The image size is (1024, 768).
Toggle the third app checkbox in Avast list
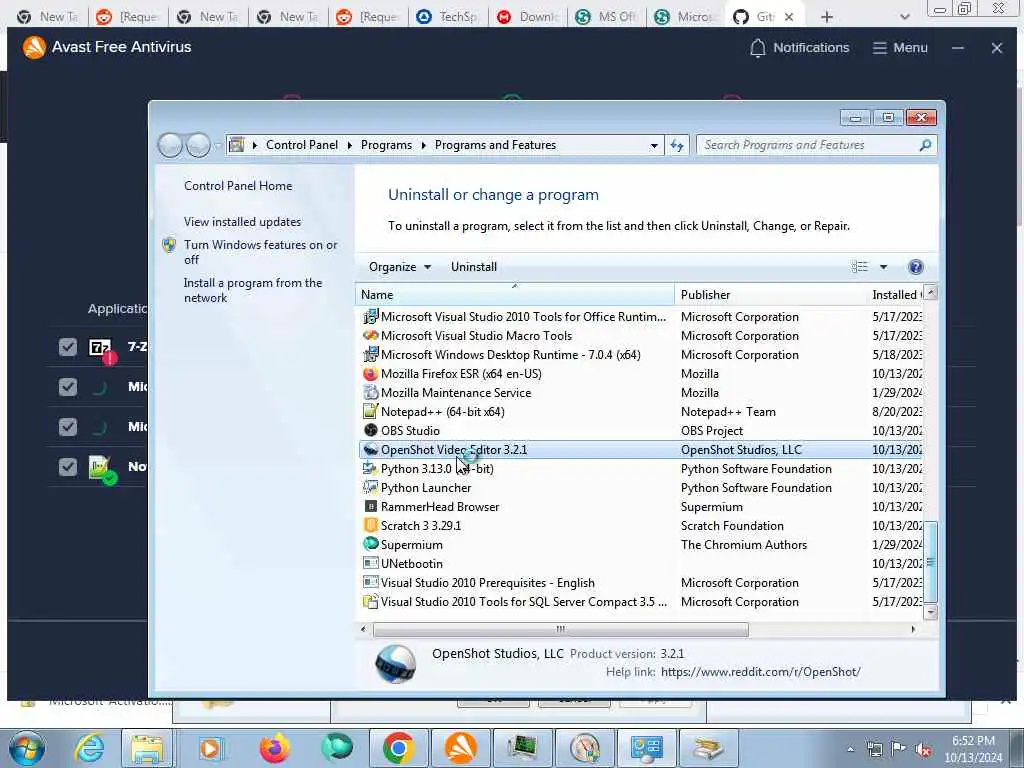click(68, 426)
